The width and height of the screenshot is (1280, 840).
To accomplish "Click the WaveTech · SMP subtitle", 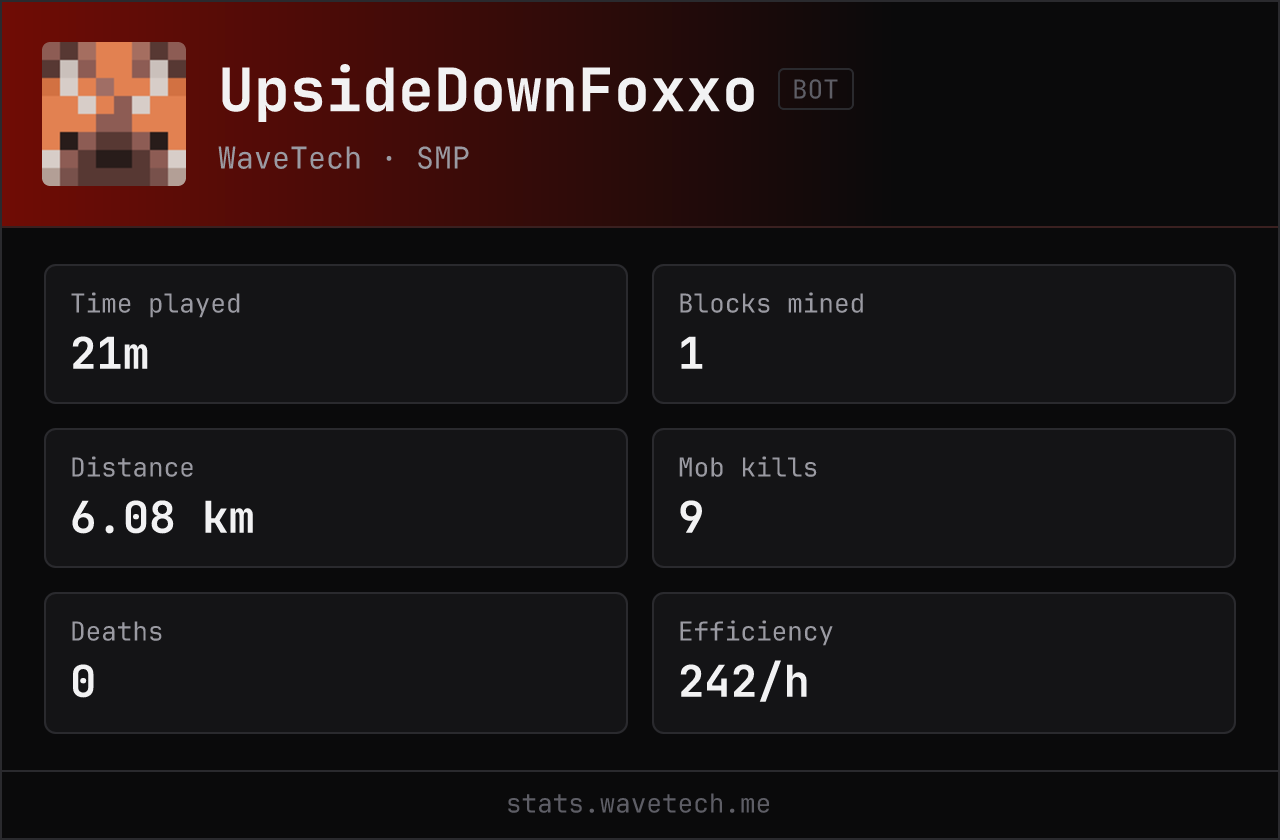I will point(344,158).
